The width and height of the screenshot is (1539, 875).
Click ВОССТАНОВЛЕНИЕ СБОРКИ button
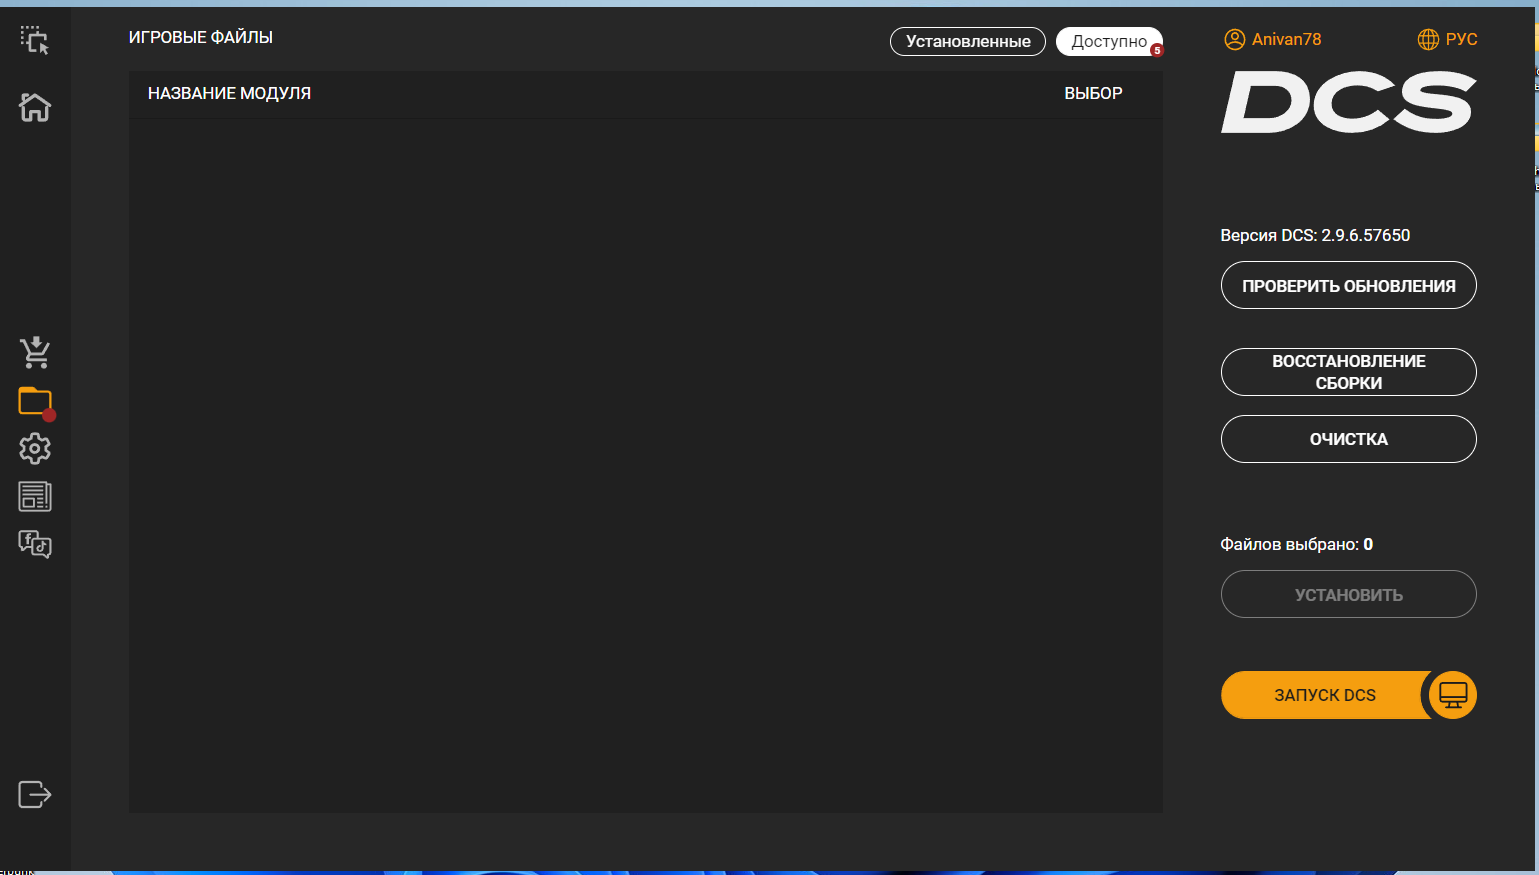pos(1348,372)
